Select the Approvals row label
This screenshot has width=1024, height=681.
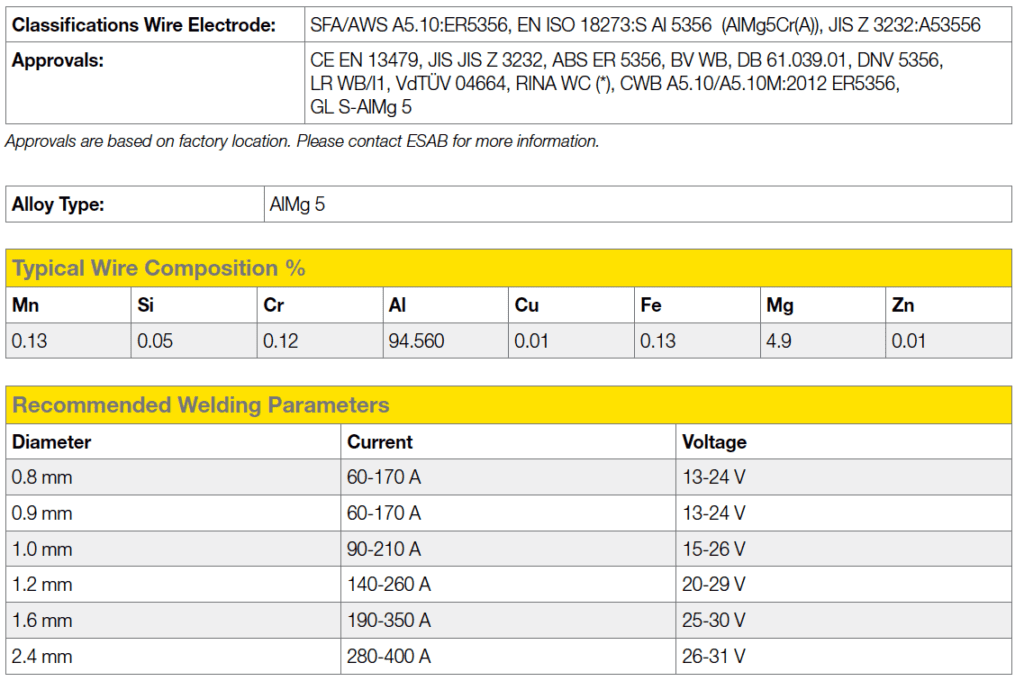point(56,60)
